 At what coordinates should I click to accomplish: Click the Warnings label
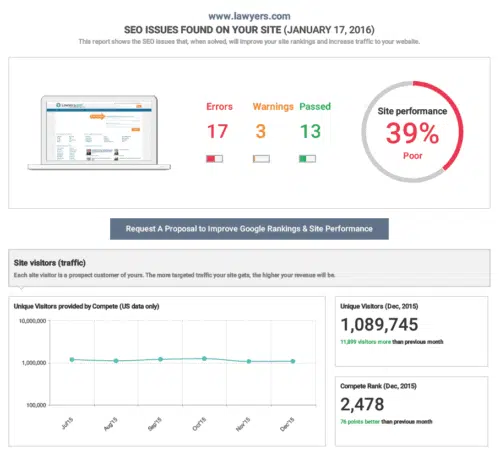[x=273, y=107]
